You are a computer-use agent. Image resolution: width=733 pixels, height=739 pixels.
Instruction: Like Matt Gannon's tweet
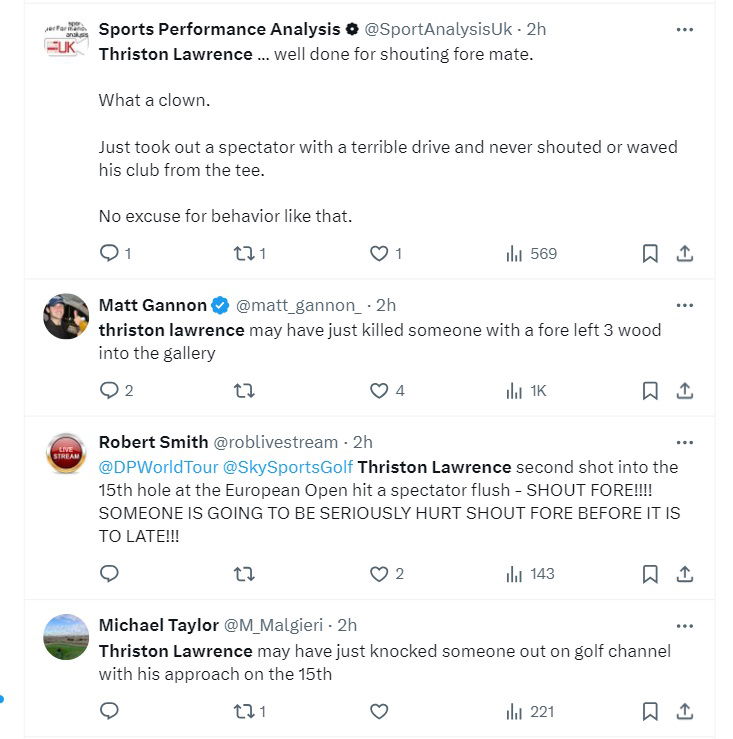click(379, 391)
